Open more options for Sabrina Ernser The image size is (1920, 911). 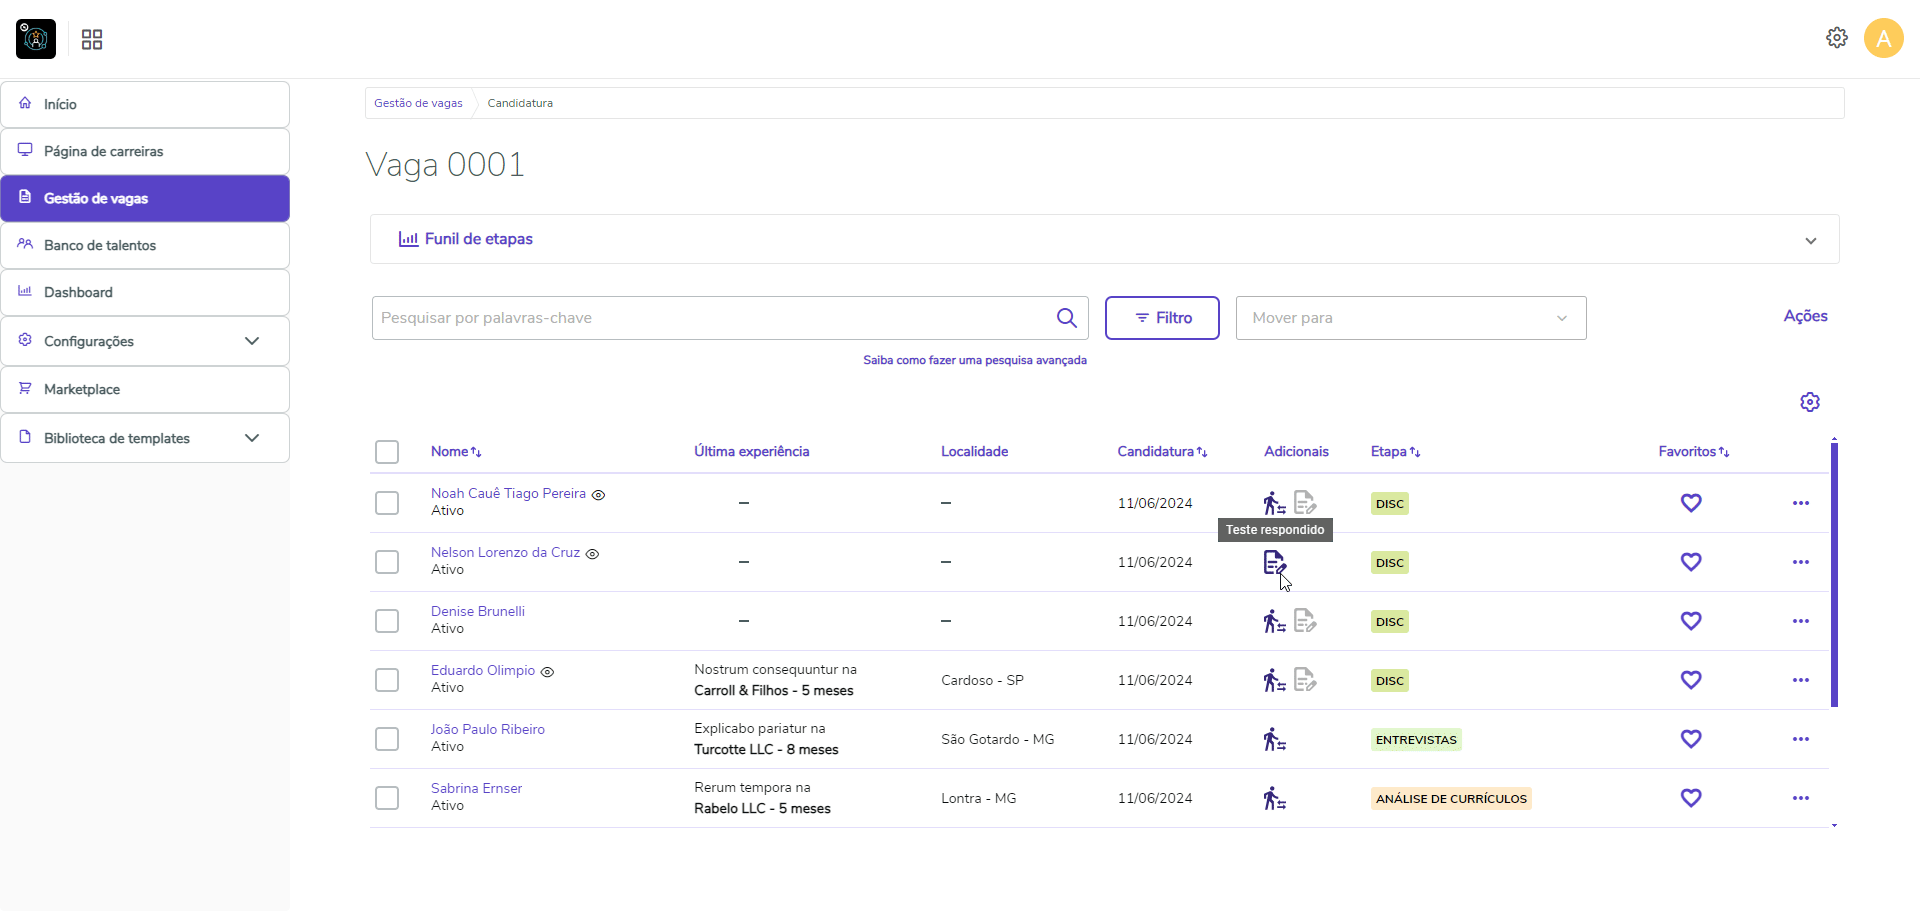tap(1800, 798)
